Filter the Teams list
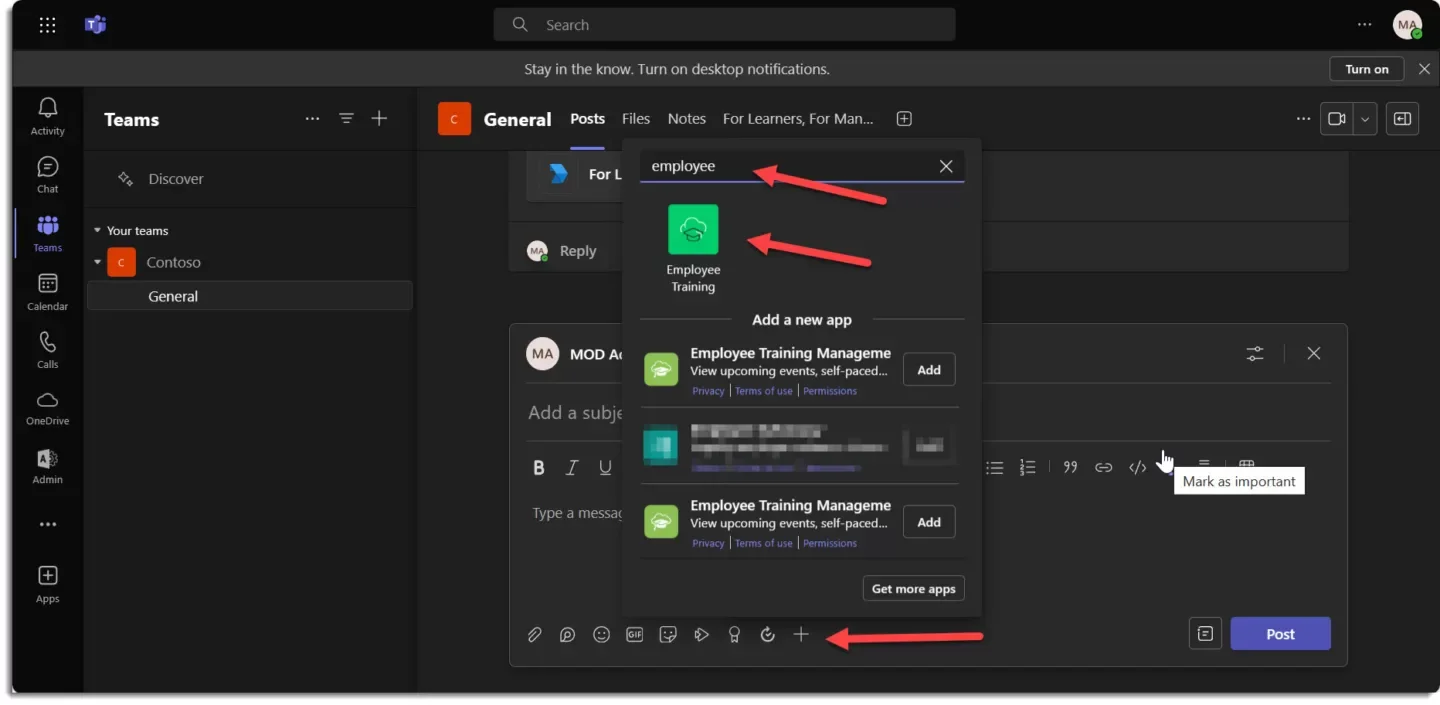The image size is (1440, 705). pyautogui.click(x=346, y=118)
